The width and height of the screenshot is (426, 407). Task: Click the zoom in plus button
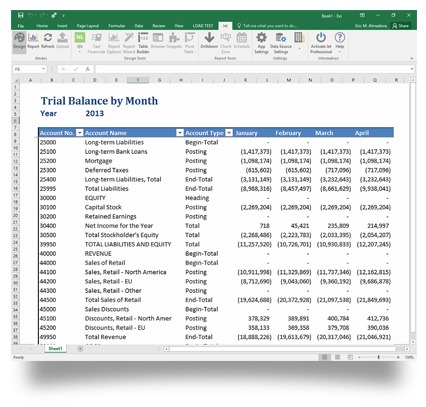click(398, 357)
